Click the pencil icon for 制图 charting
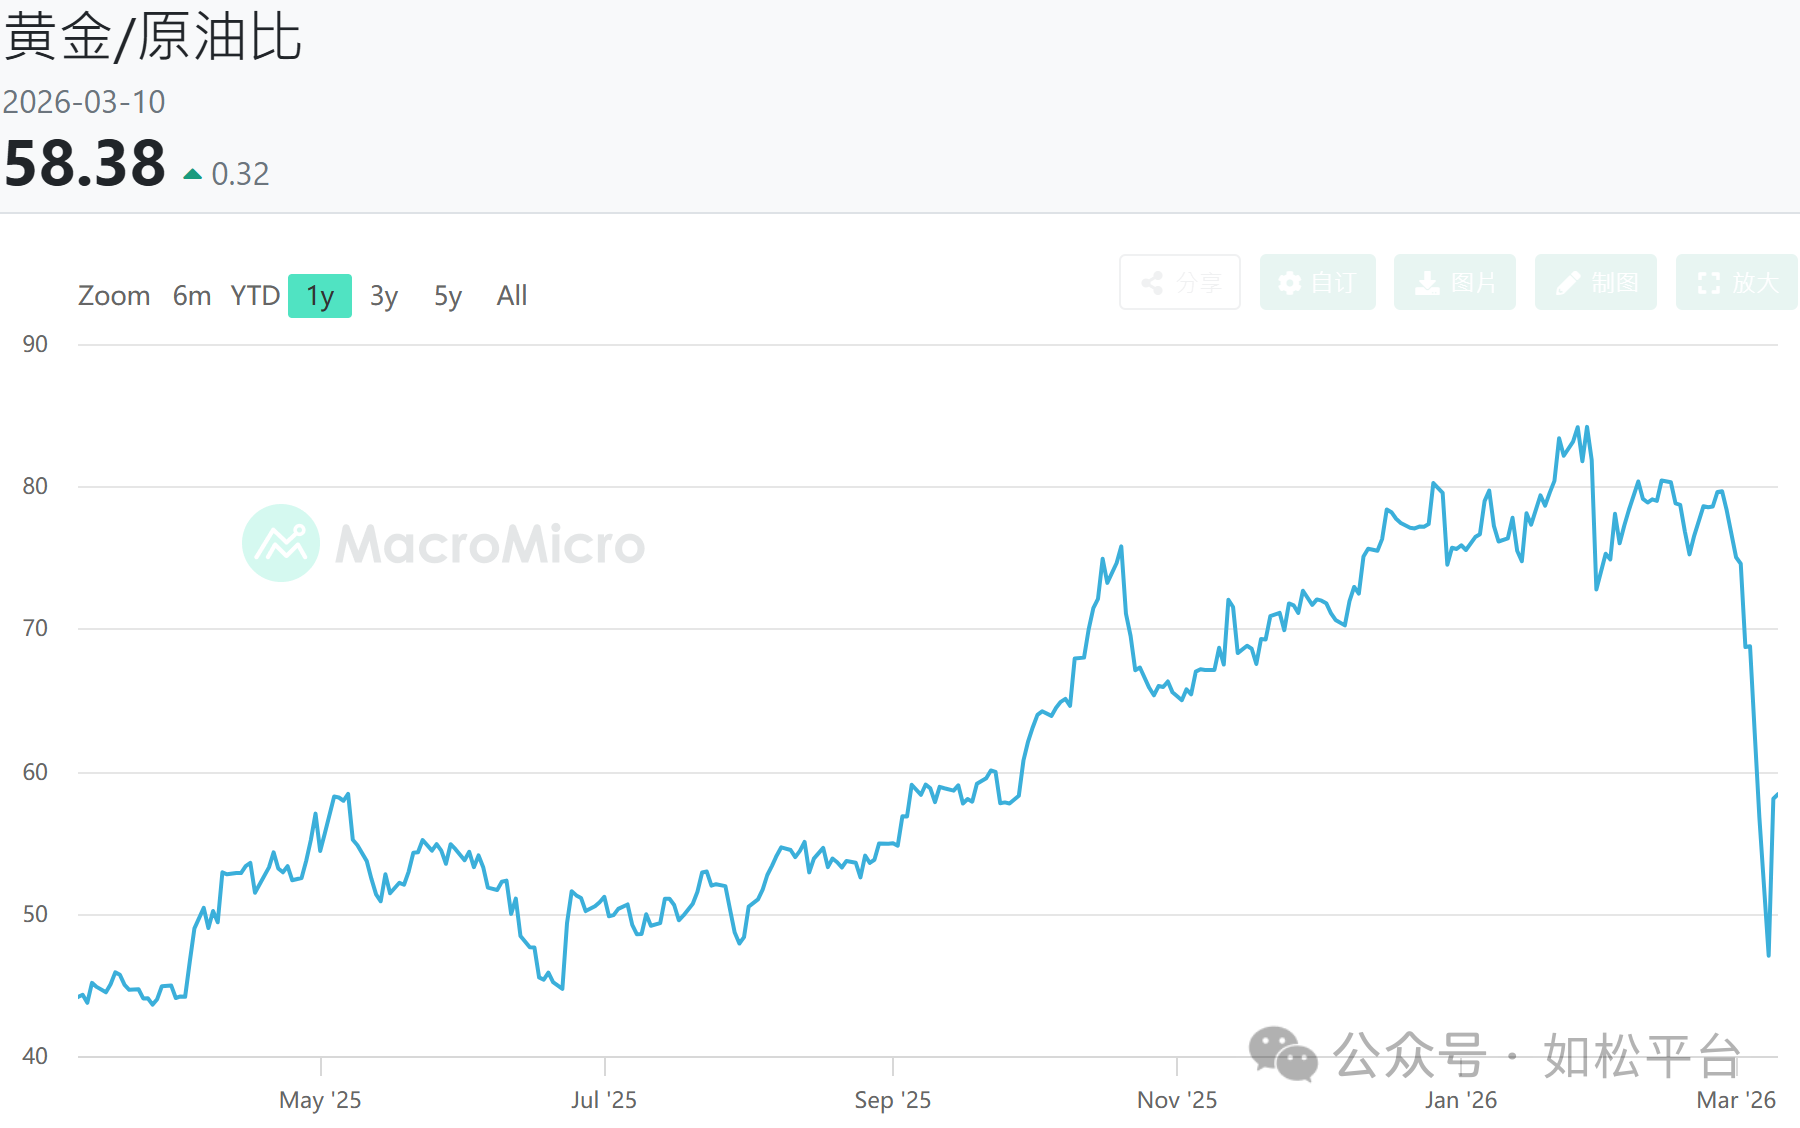 coord(1568,283)
